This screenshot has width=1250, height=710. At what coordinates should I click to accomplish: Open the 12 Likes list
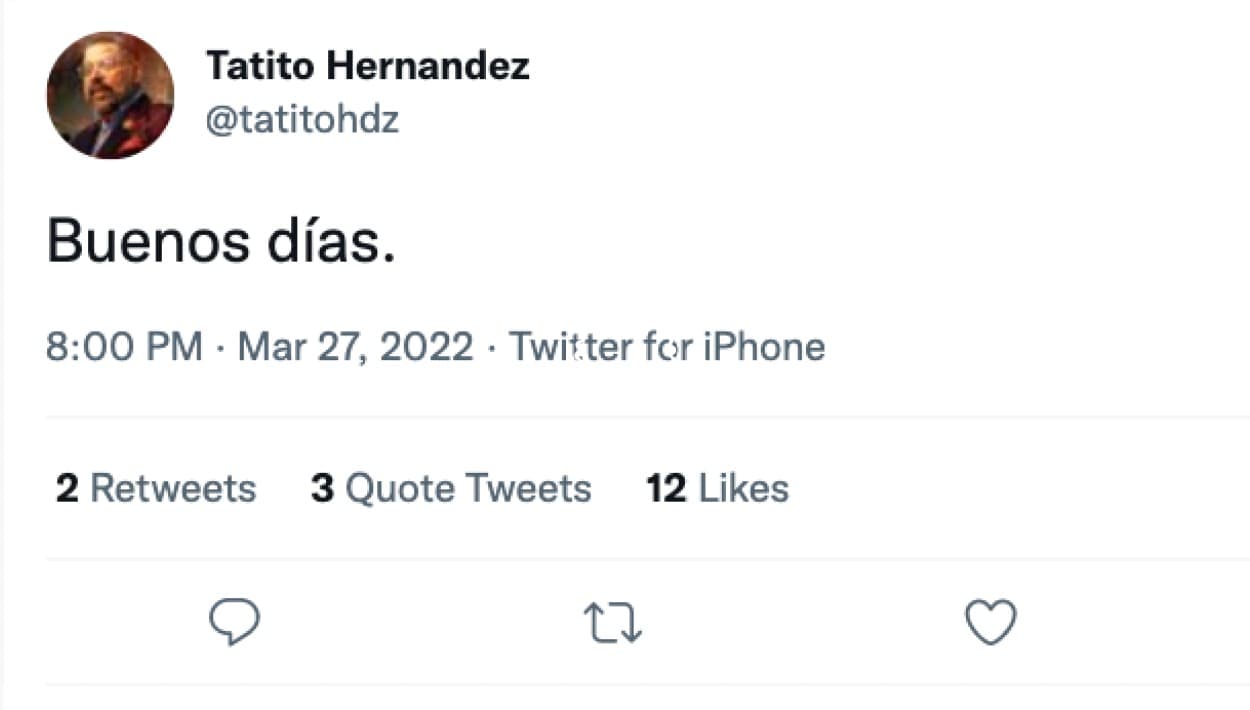717,488
